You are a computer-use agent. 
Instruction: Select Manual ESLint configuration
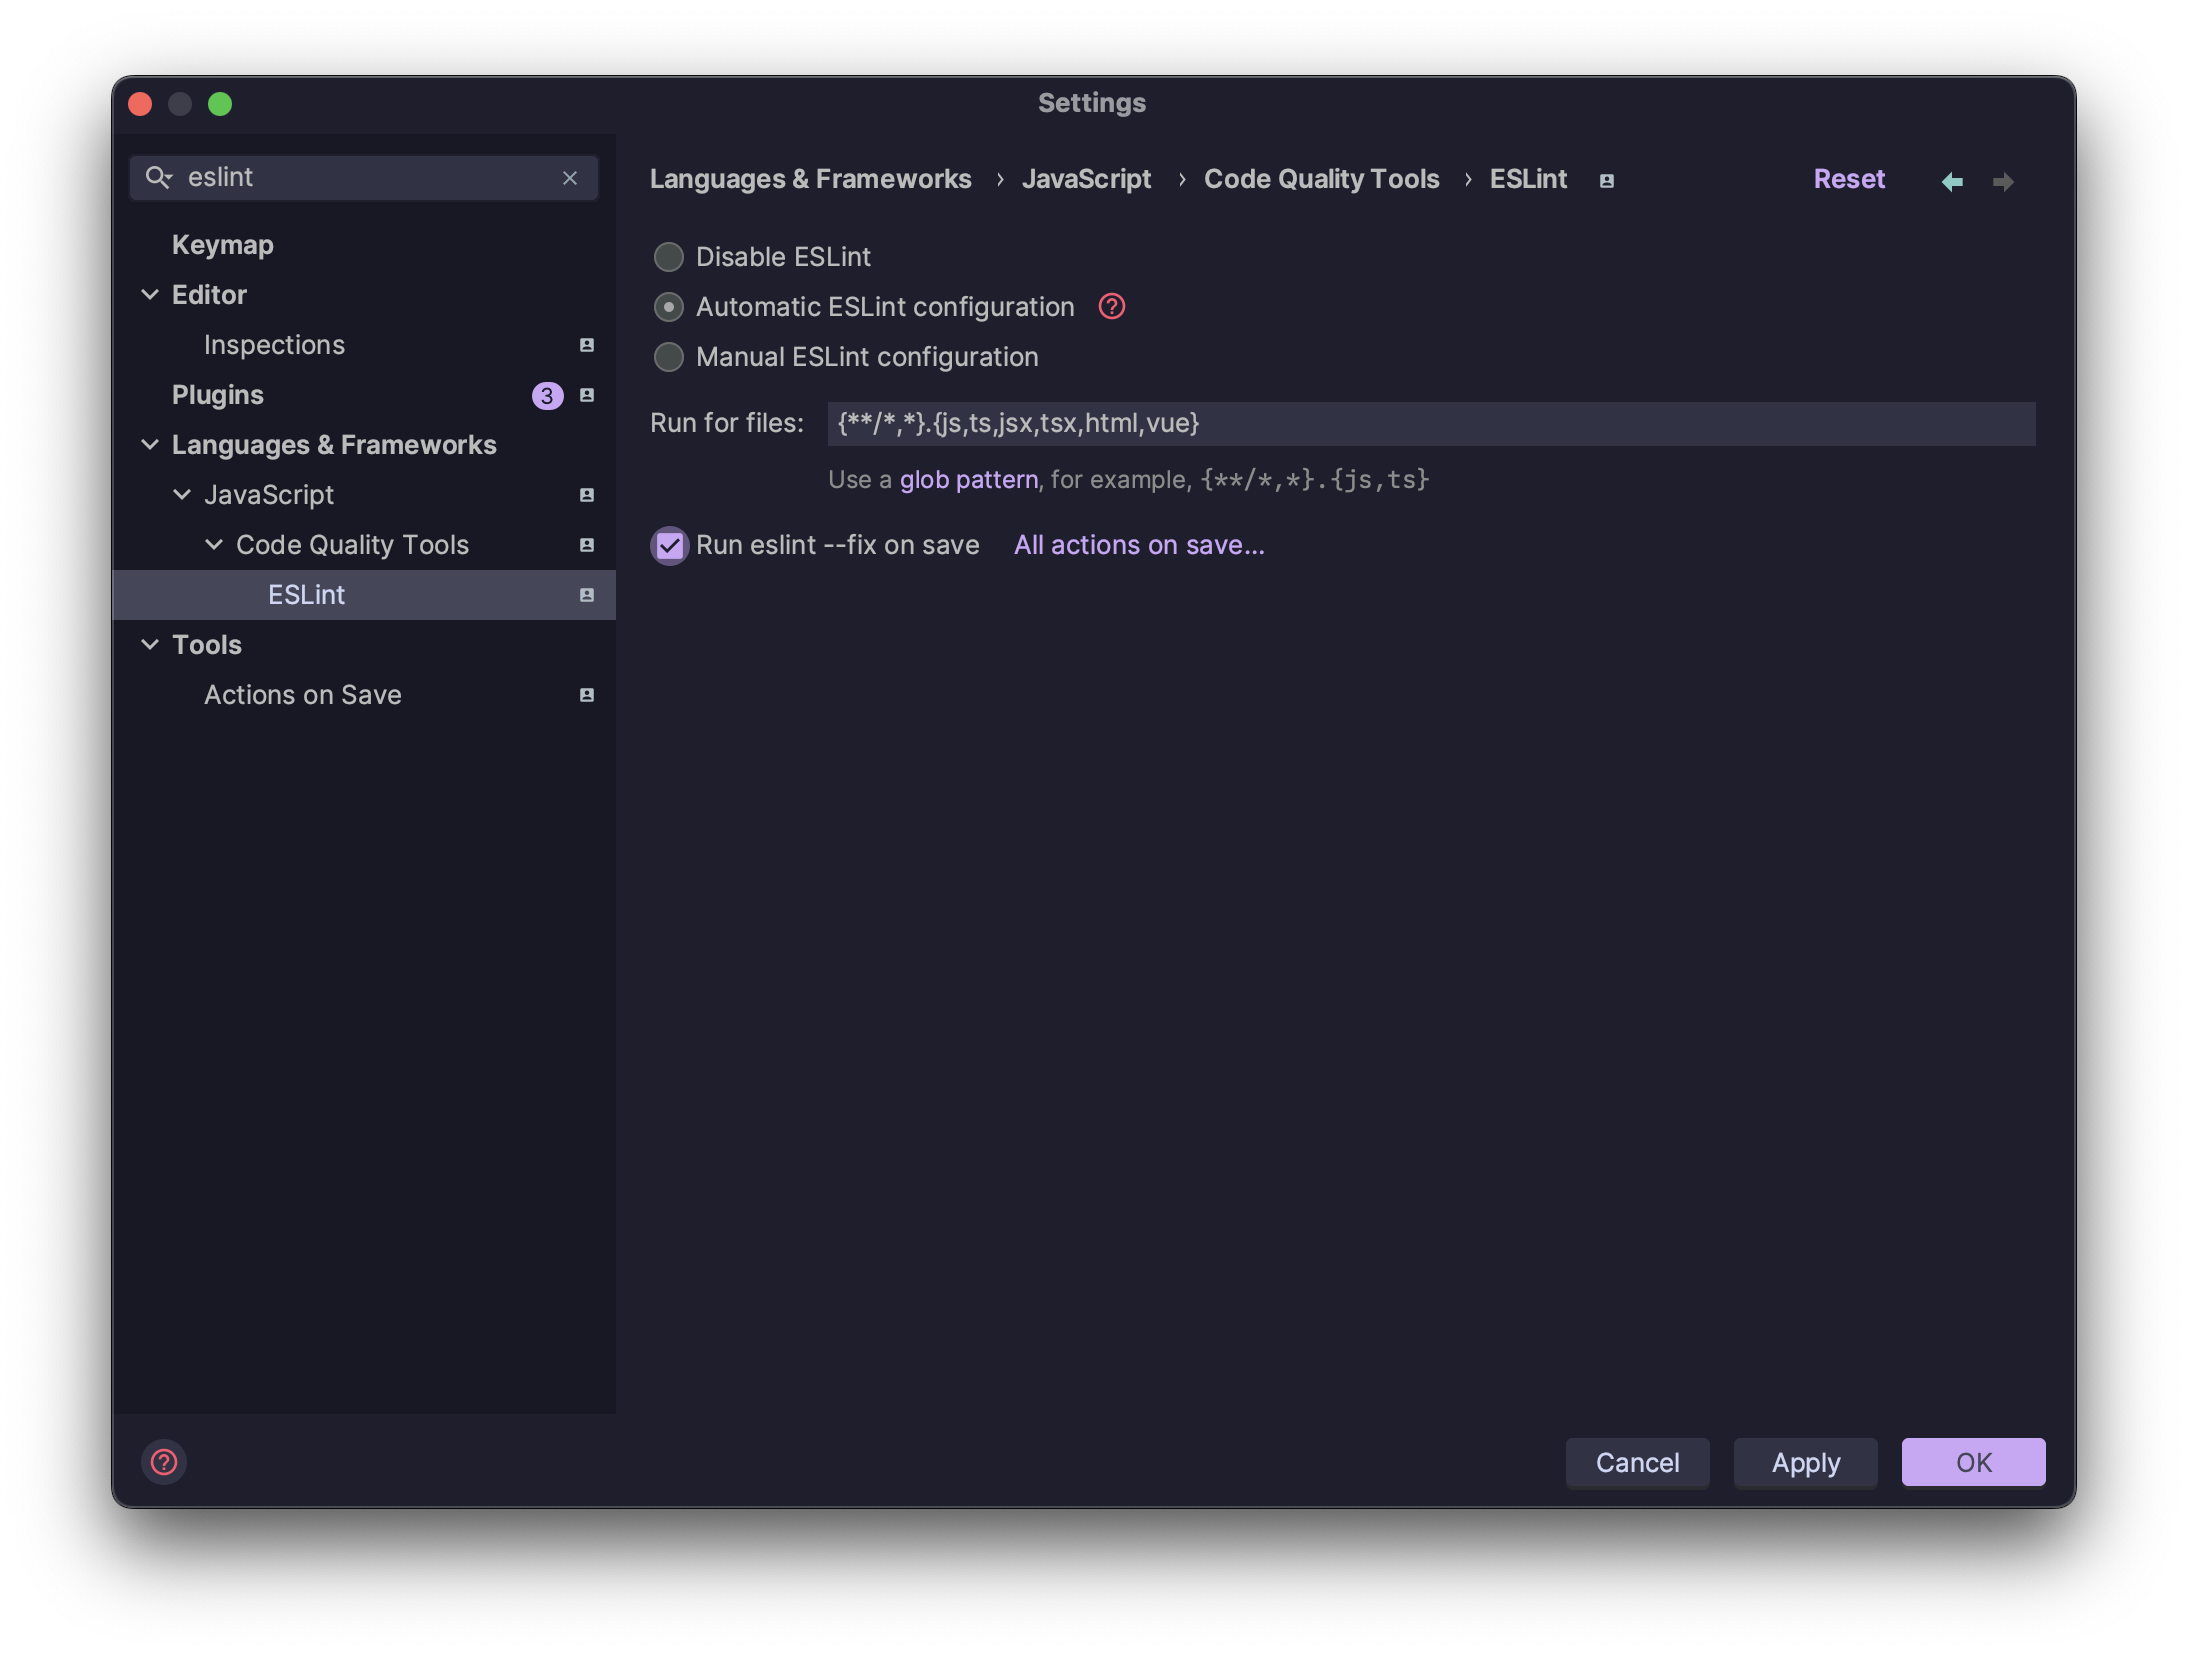[x=667, y=357]
